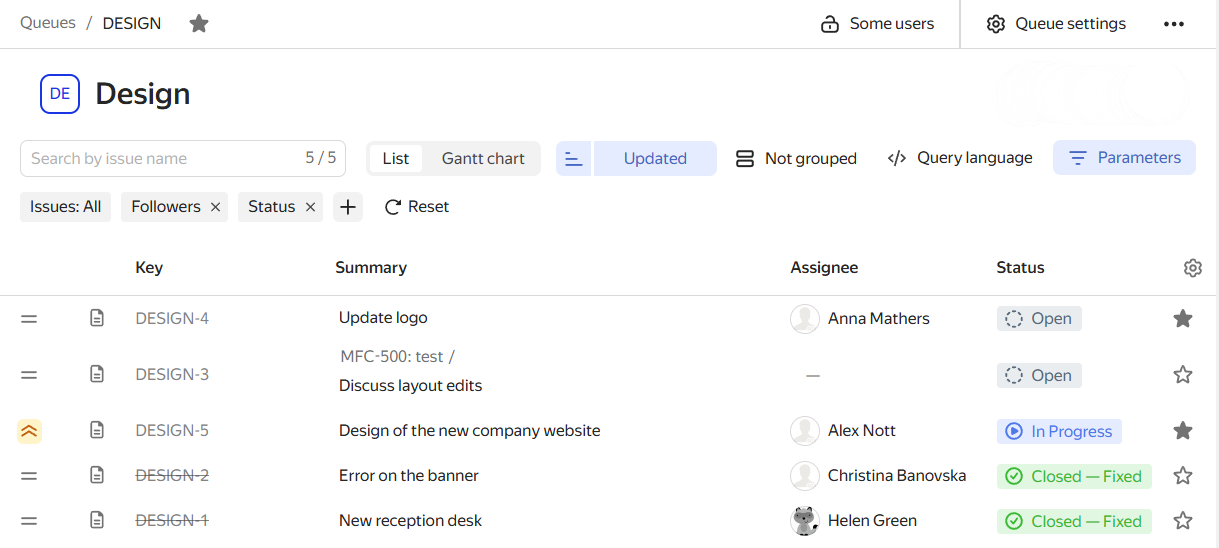Click Alex Nott's avatar icon

click(805, 431)
